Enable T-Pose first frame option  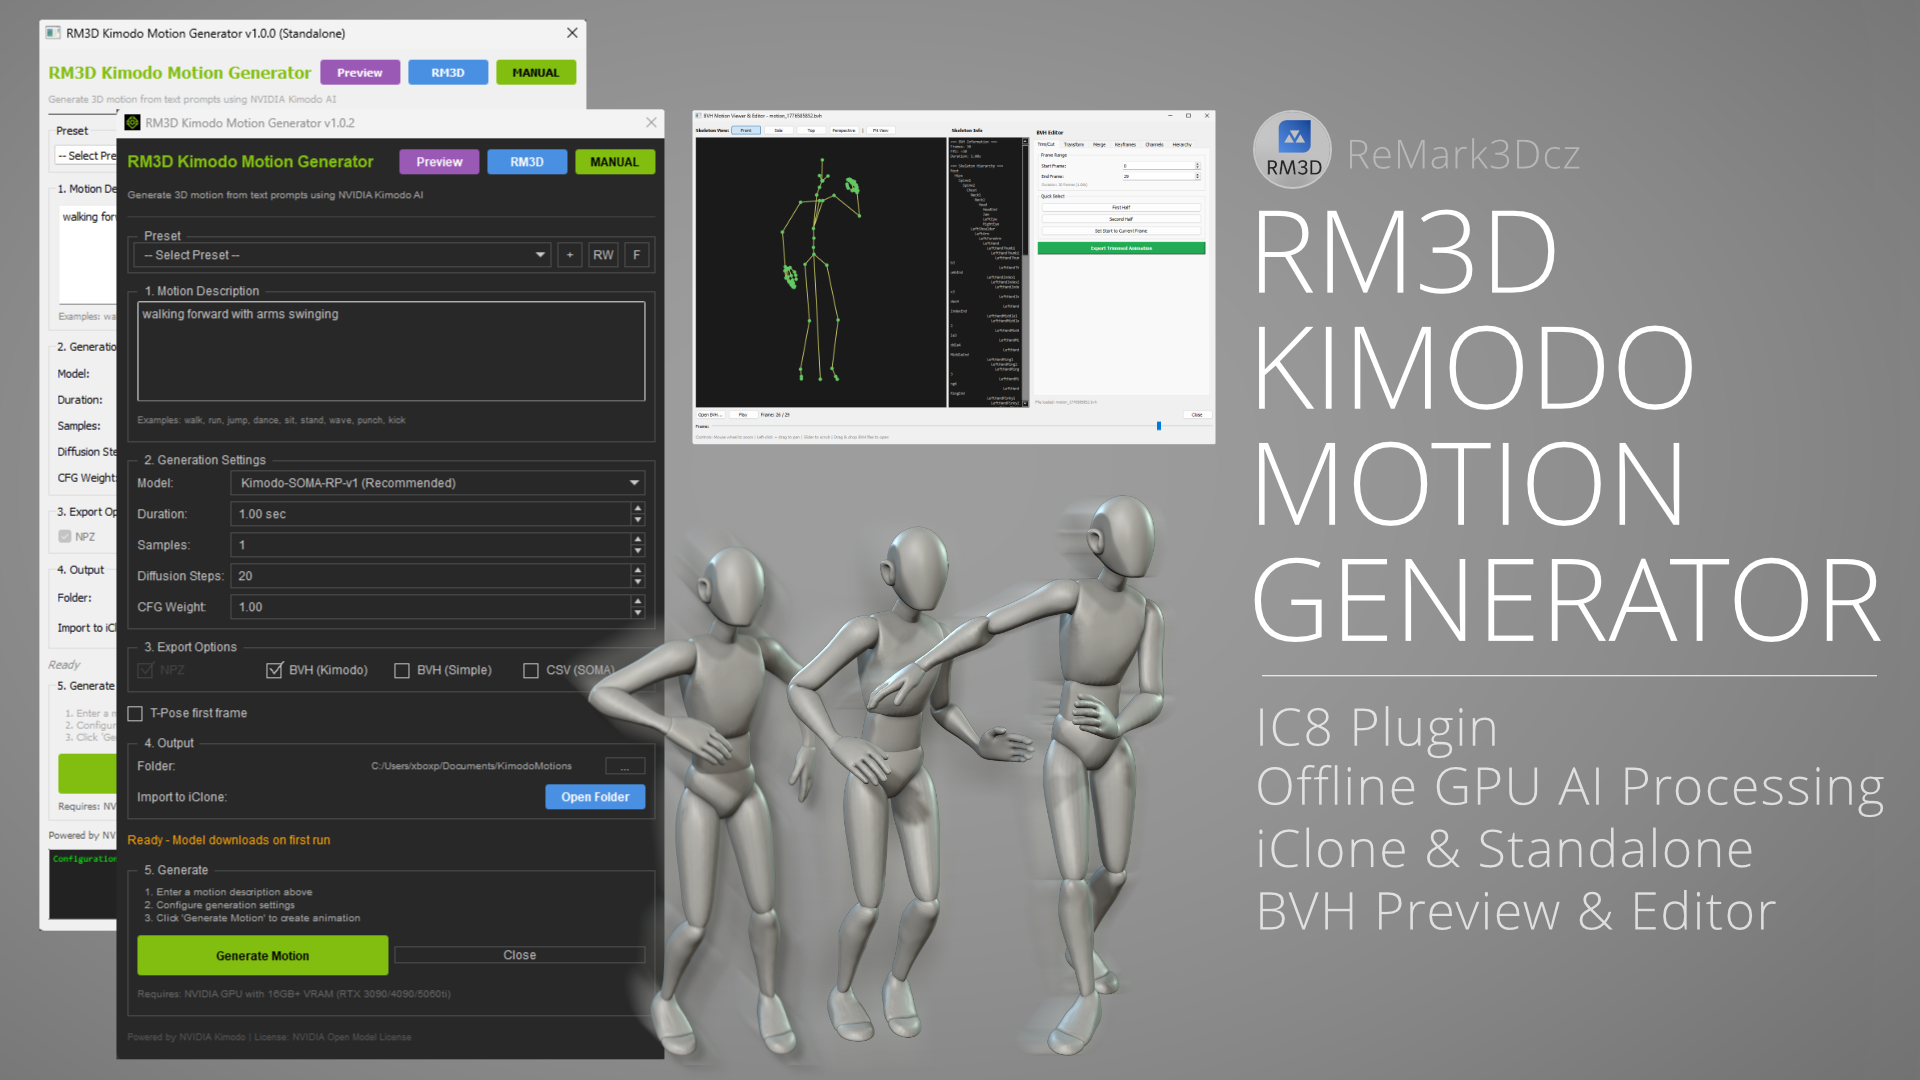pos(135,713)
